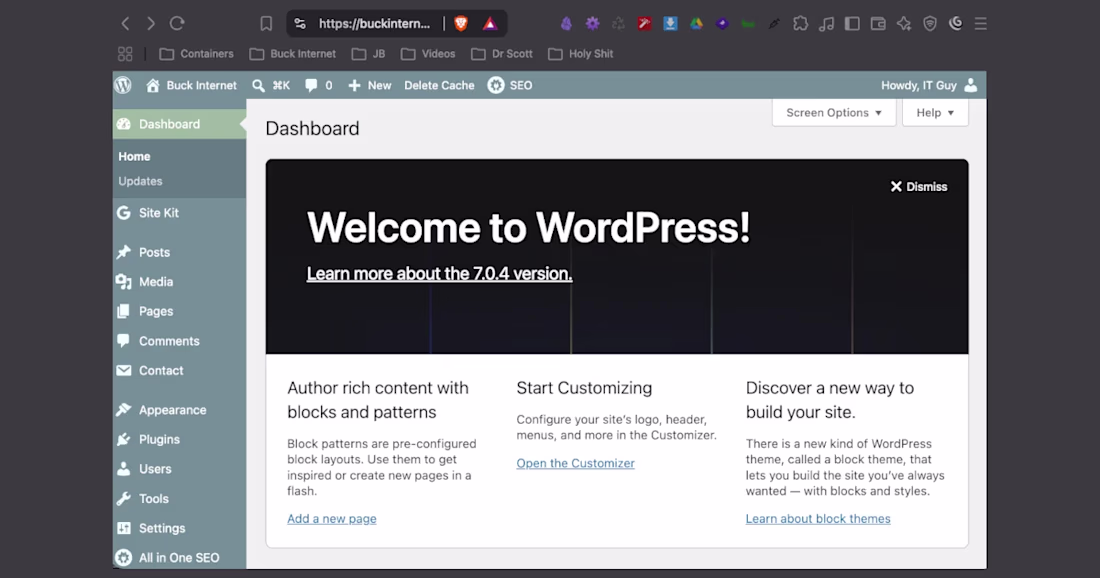The image size is (1100, 578).
Task: Open the tab groups grid icon
Action: [x=125, y=54]
